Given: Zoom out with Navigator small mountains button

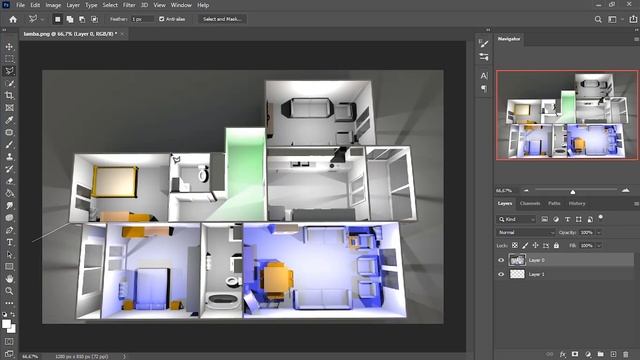Looking at the screenshot, I should pyautogui.click(x=526, y=190).
